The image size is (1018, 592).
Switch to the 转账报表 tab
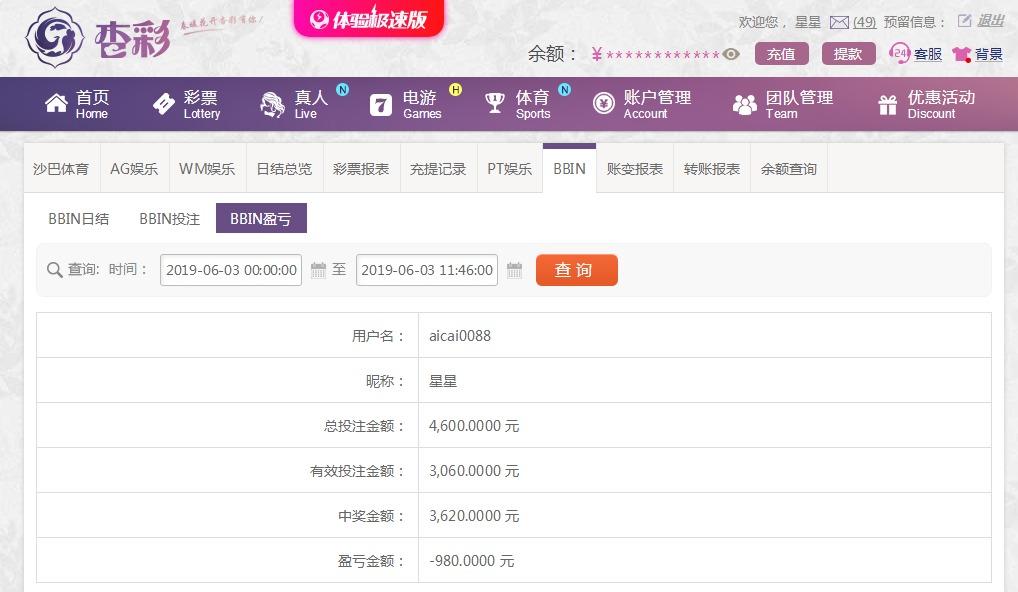click(712, 169)
